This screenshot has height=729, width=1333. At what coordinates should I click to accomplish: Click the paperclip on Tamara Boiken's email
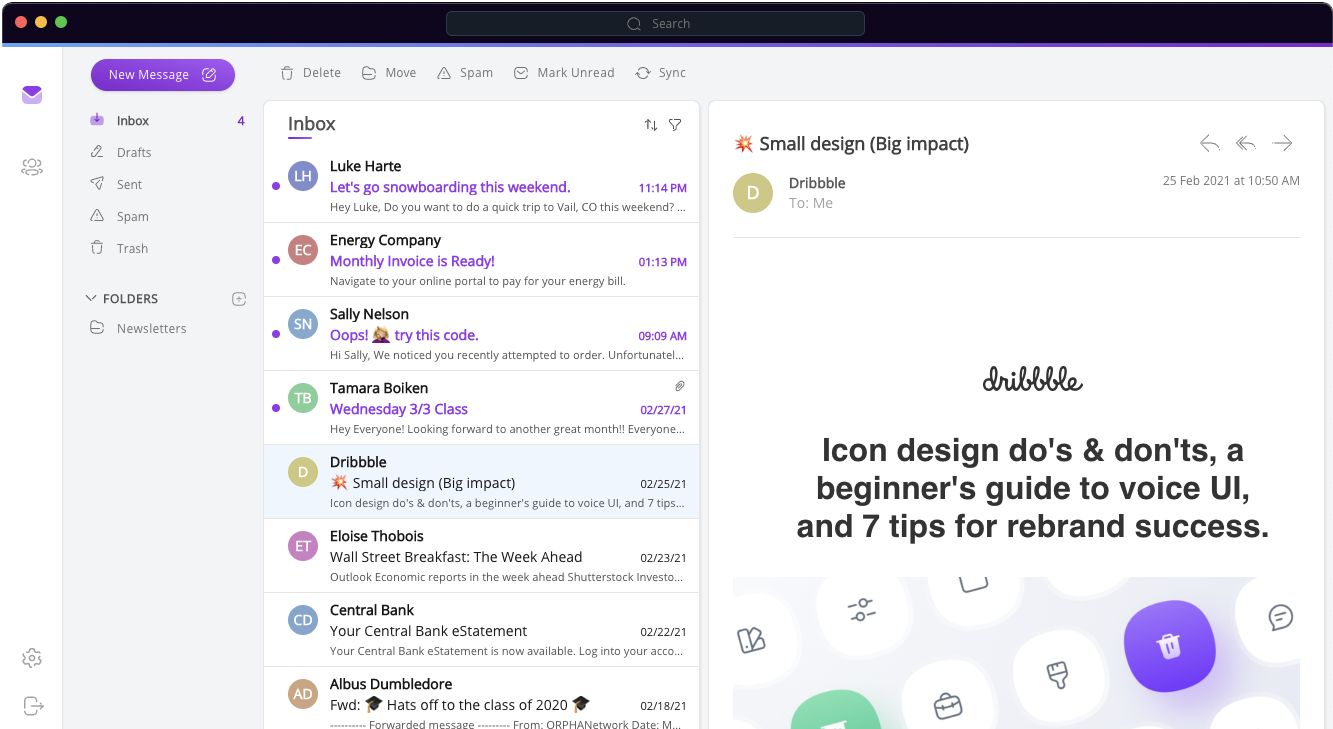(680, 386)
